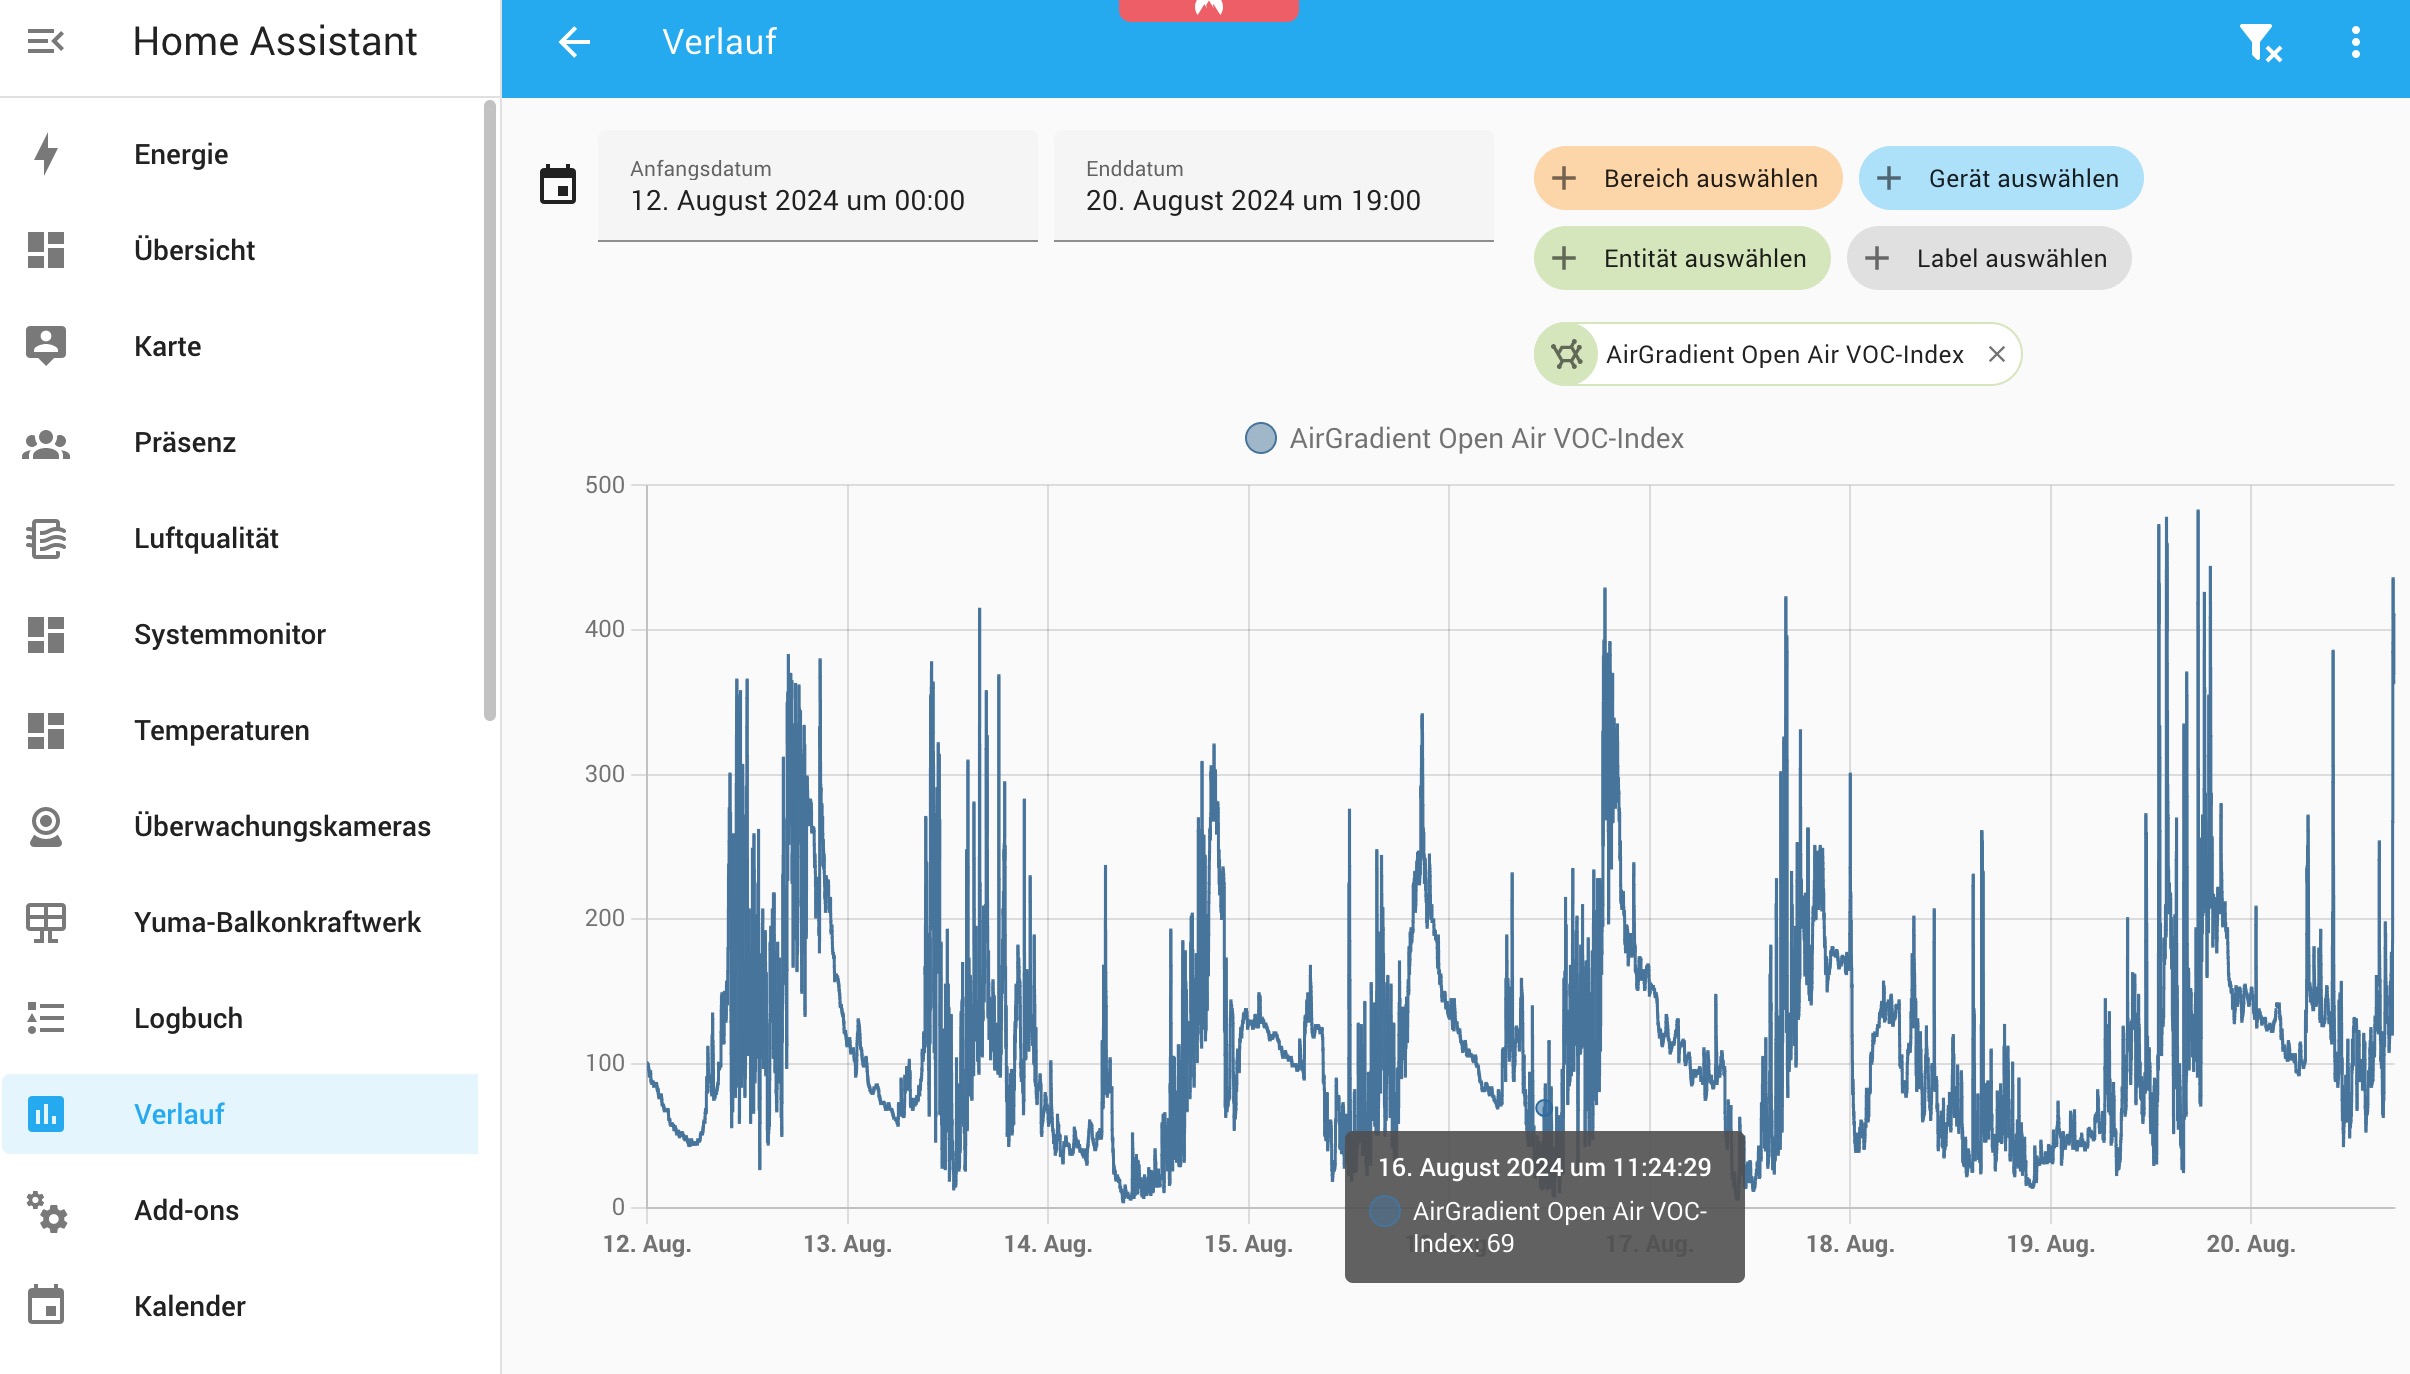This screenshot has width=2410, height=1374.
Task: Click the Luftqualität air filter icon
Action: coord(46,538)
